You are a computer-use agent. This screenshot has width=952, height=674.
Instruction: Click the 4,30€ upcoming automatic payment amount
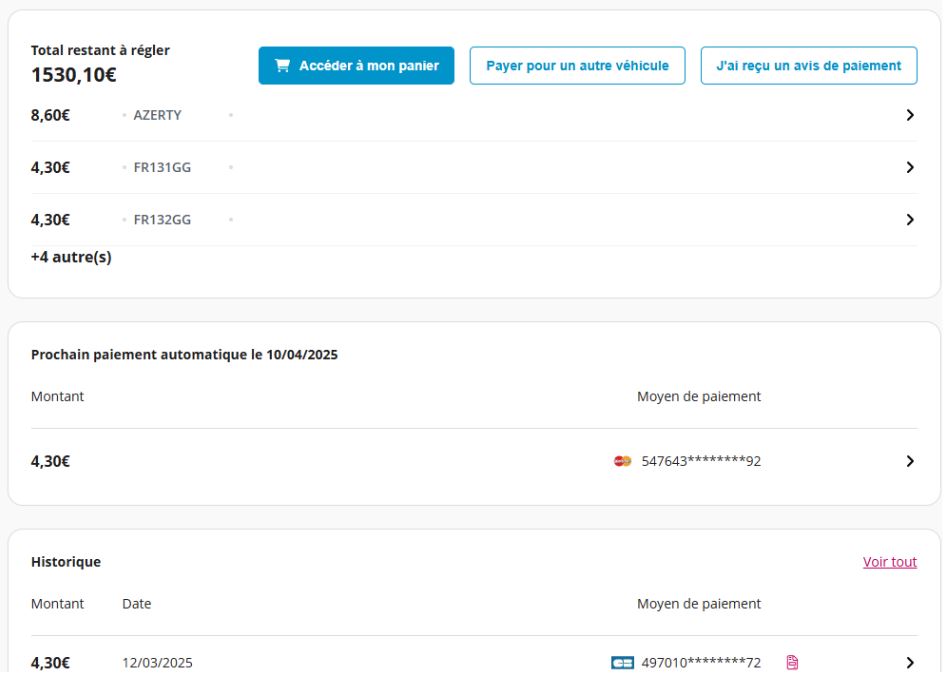(x=50, y=461)
